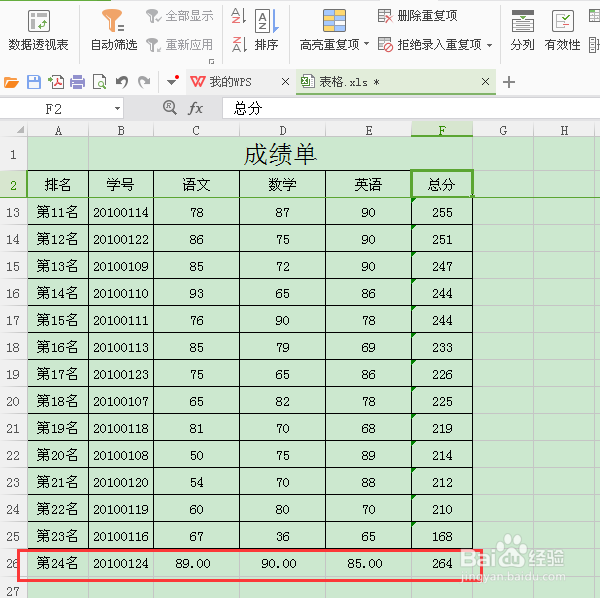Expand Highlight Duplicates dropdown arrow
The image size is (600, 598).
click(366, 44)
